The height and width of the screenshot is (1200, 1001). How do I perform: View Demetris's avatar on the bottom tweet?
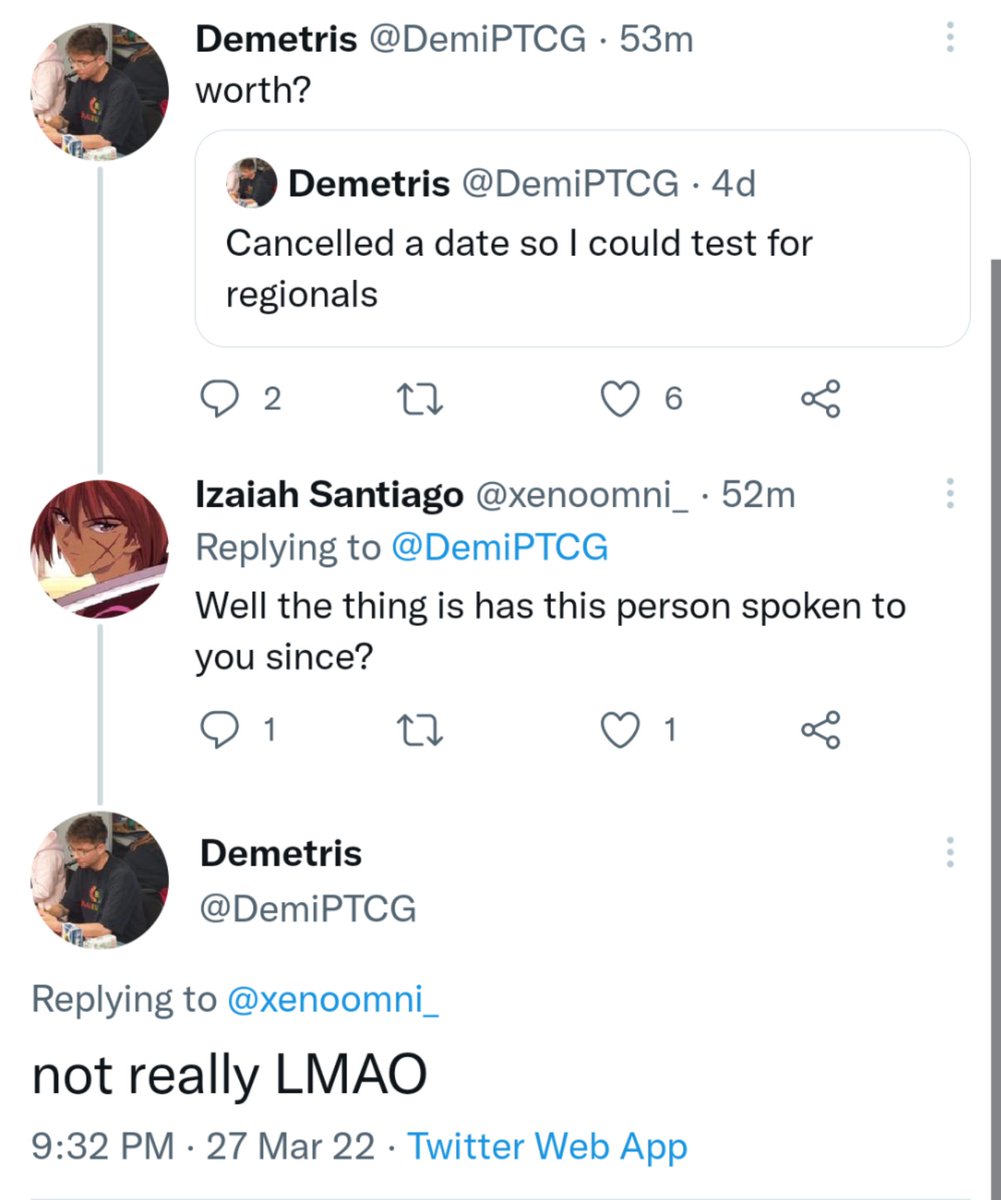(x=100, y=880)
